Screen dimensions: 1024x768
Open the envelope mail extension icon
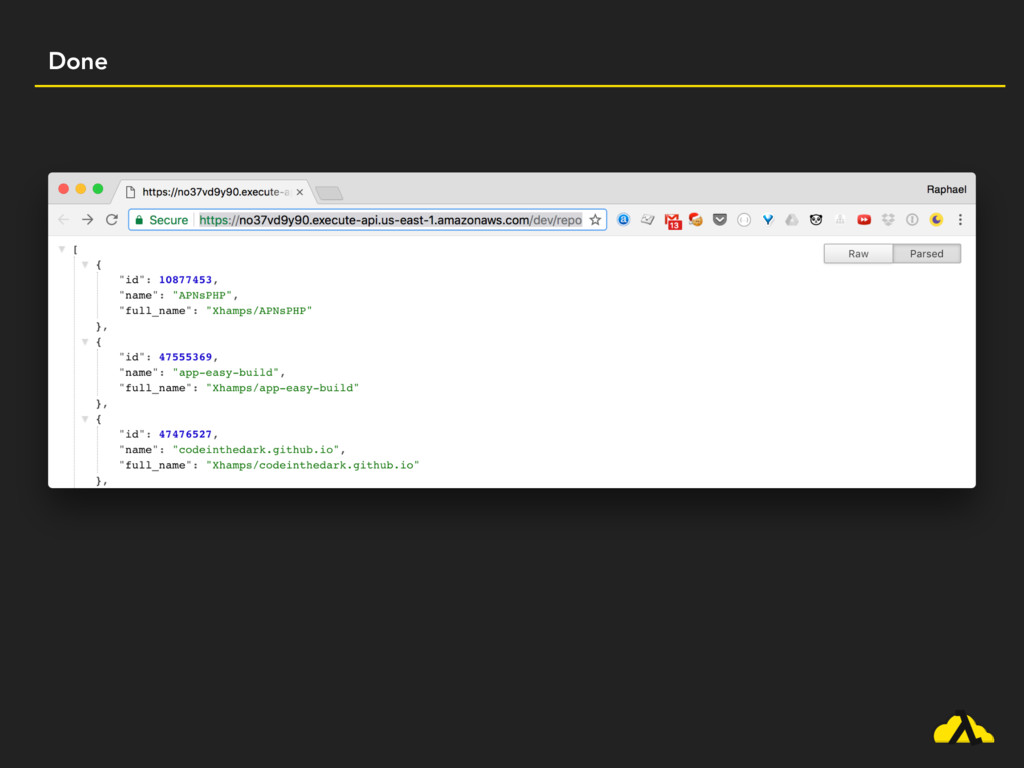(647, 220)
